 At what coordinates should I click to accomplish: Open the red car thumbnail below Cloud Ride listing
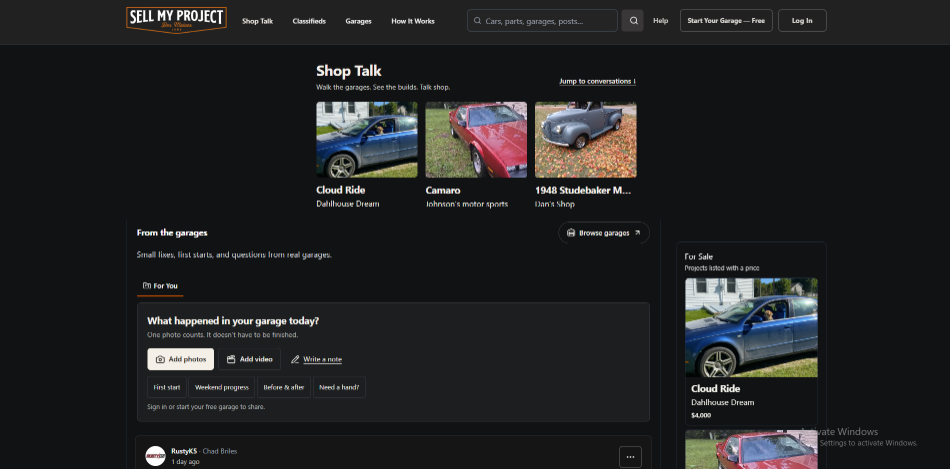pyautogui.click(x=751, y=450)
